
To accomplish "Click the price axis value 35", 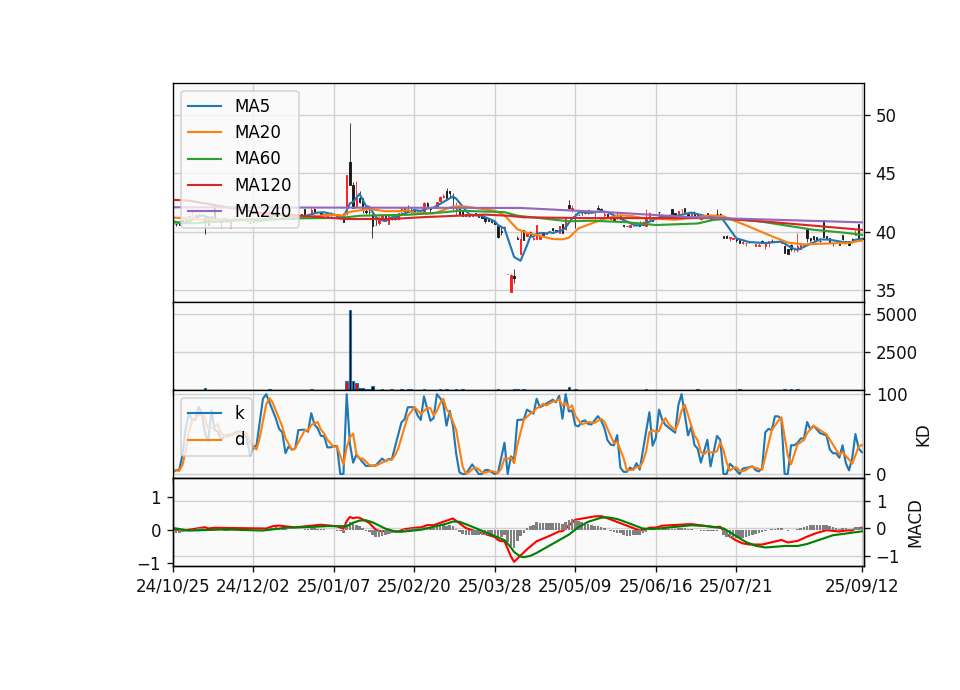I will (885, 291).
